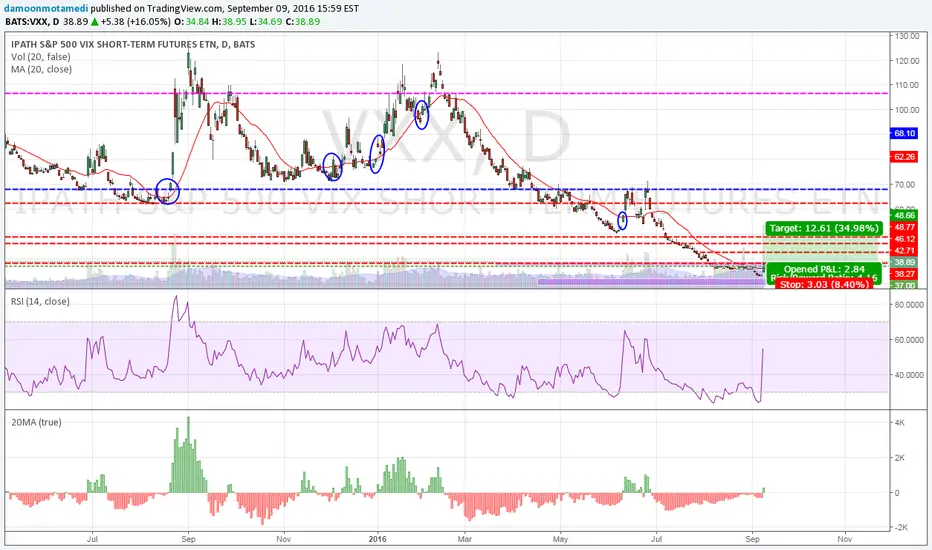Select the BATS:VXX, D symbol label

point(32,21)
